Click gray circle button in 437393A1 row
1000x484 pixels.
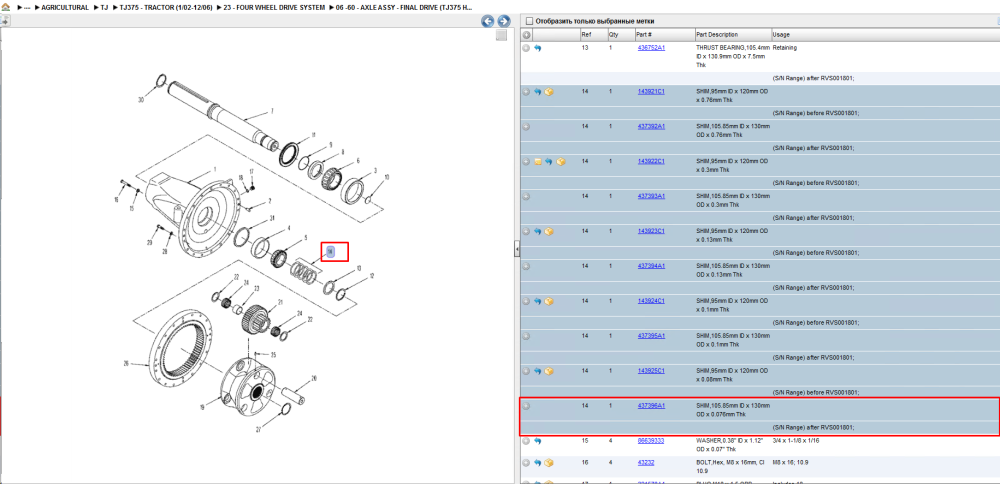(x=526, y=197)
